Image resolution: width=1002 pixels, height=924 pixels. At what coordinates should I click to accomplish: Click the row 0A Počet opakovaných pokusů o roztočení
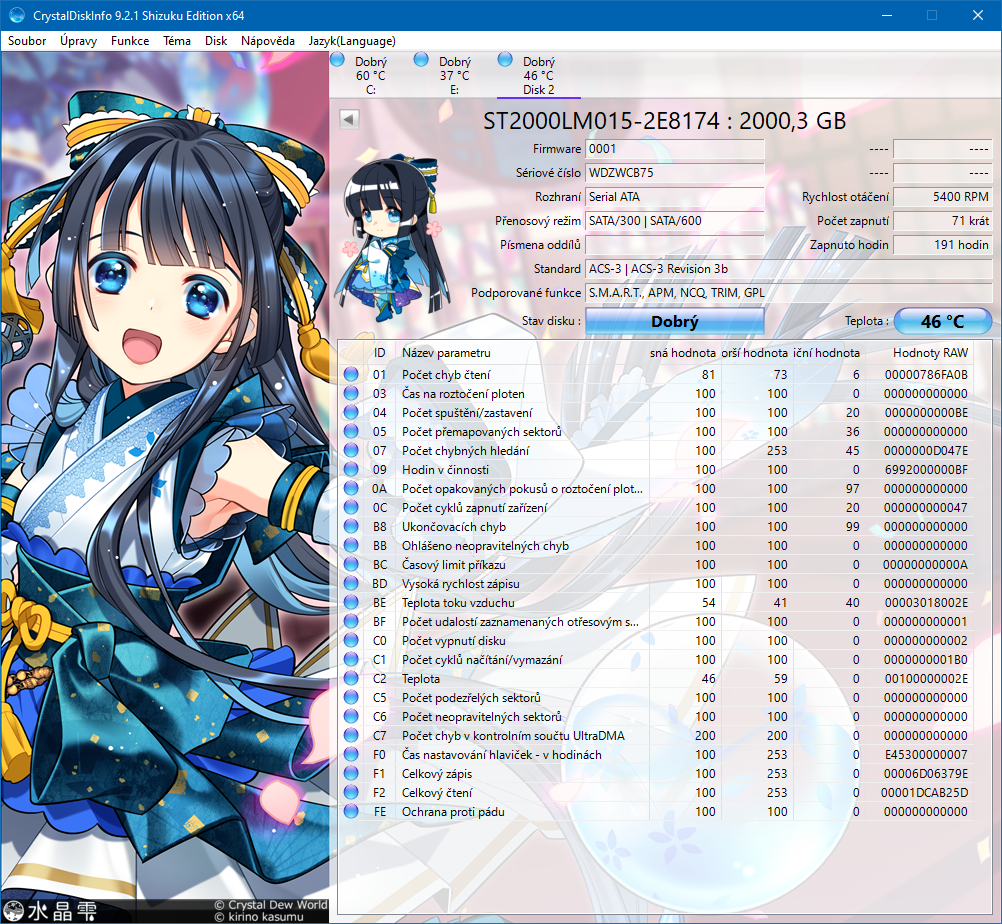click(656, 489)
